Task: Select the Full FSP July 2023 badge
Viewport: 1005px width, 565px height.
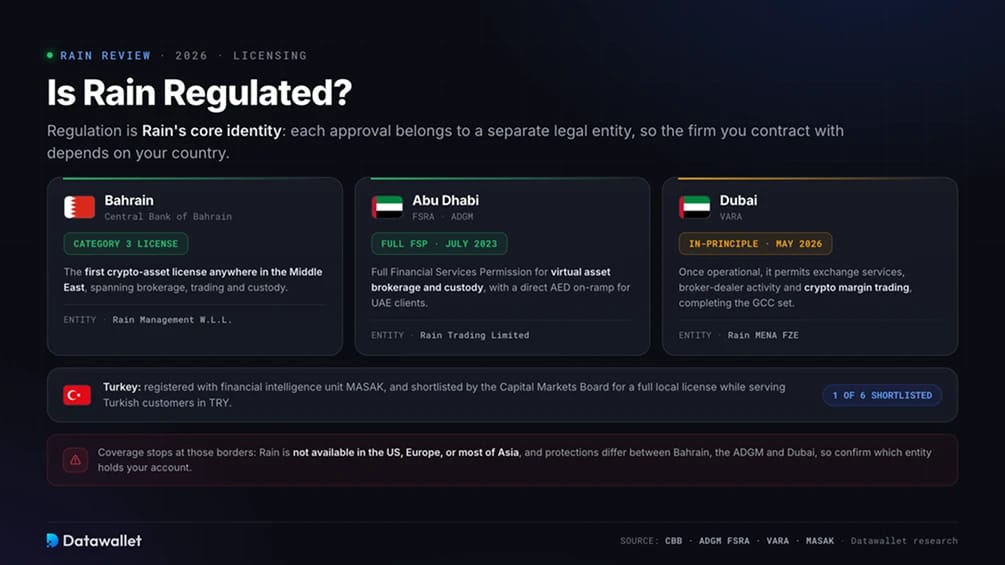Action: (x=439, y=244)
